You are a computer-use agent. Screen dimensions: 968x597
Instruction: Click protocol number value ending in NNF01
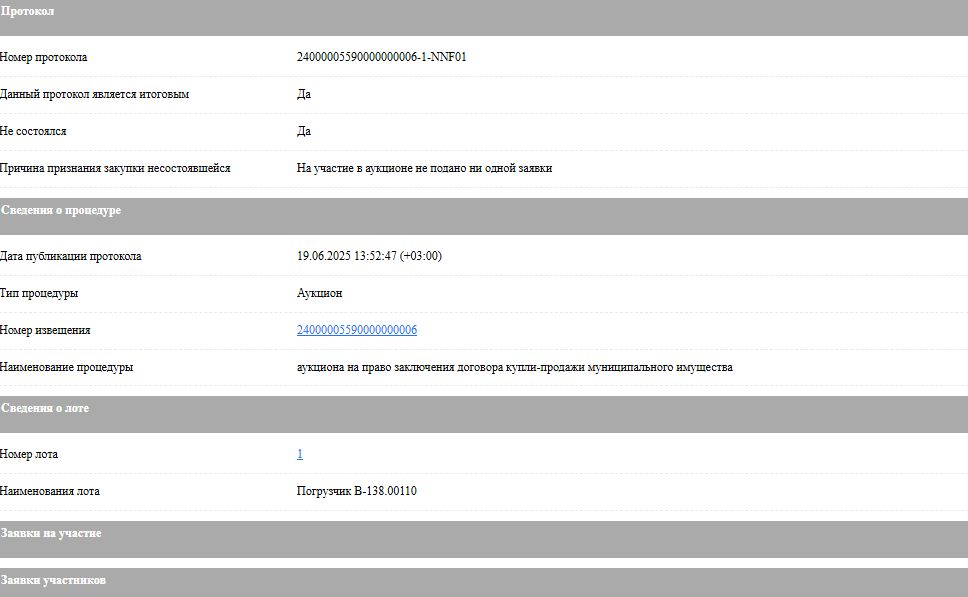[381, 57]
